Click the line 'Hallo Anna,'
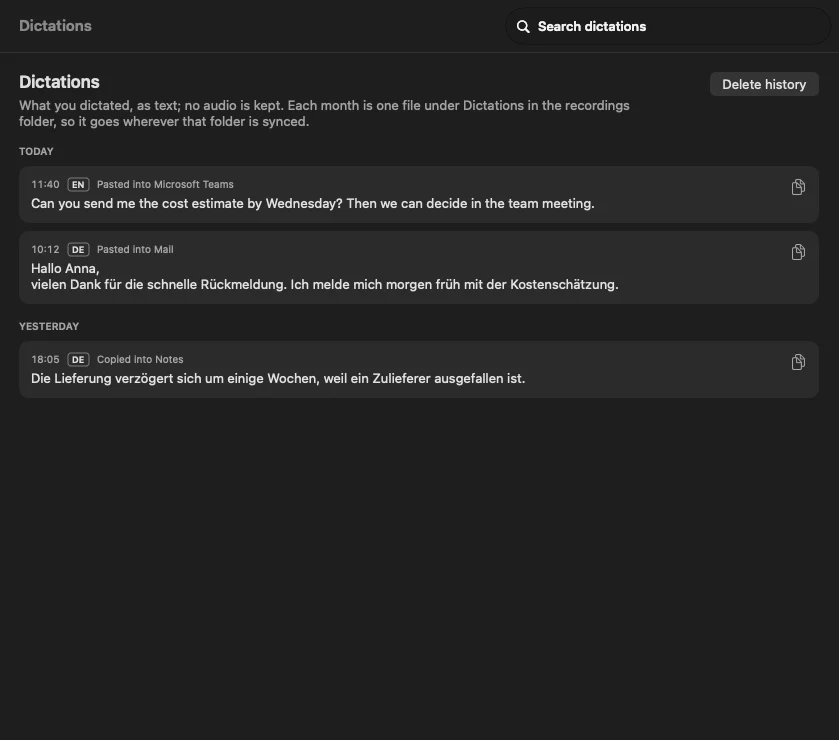This screenshot has width=839, height=740. point(65,269)
